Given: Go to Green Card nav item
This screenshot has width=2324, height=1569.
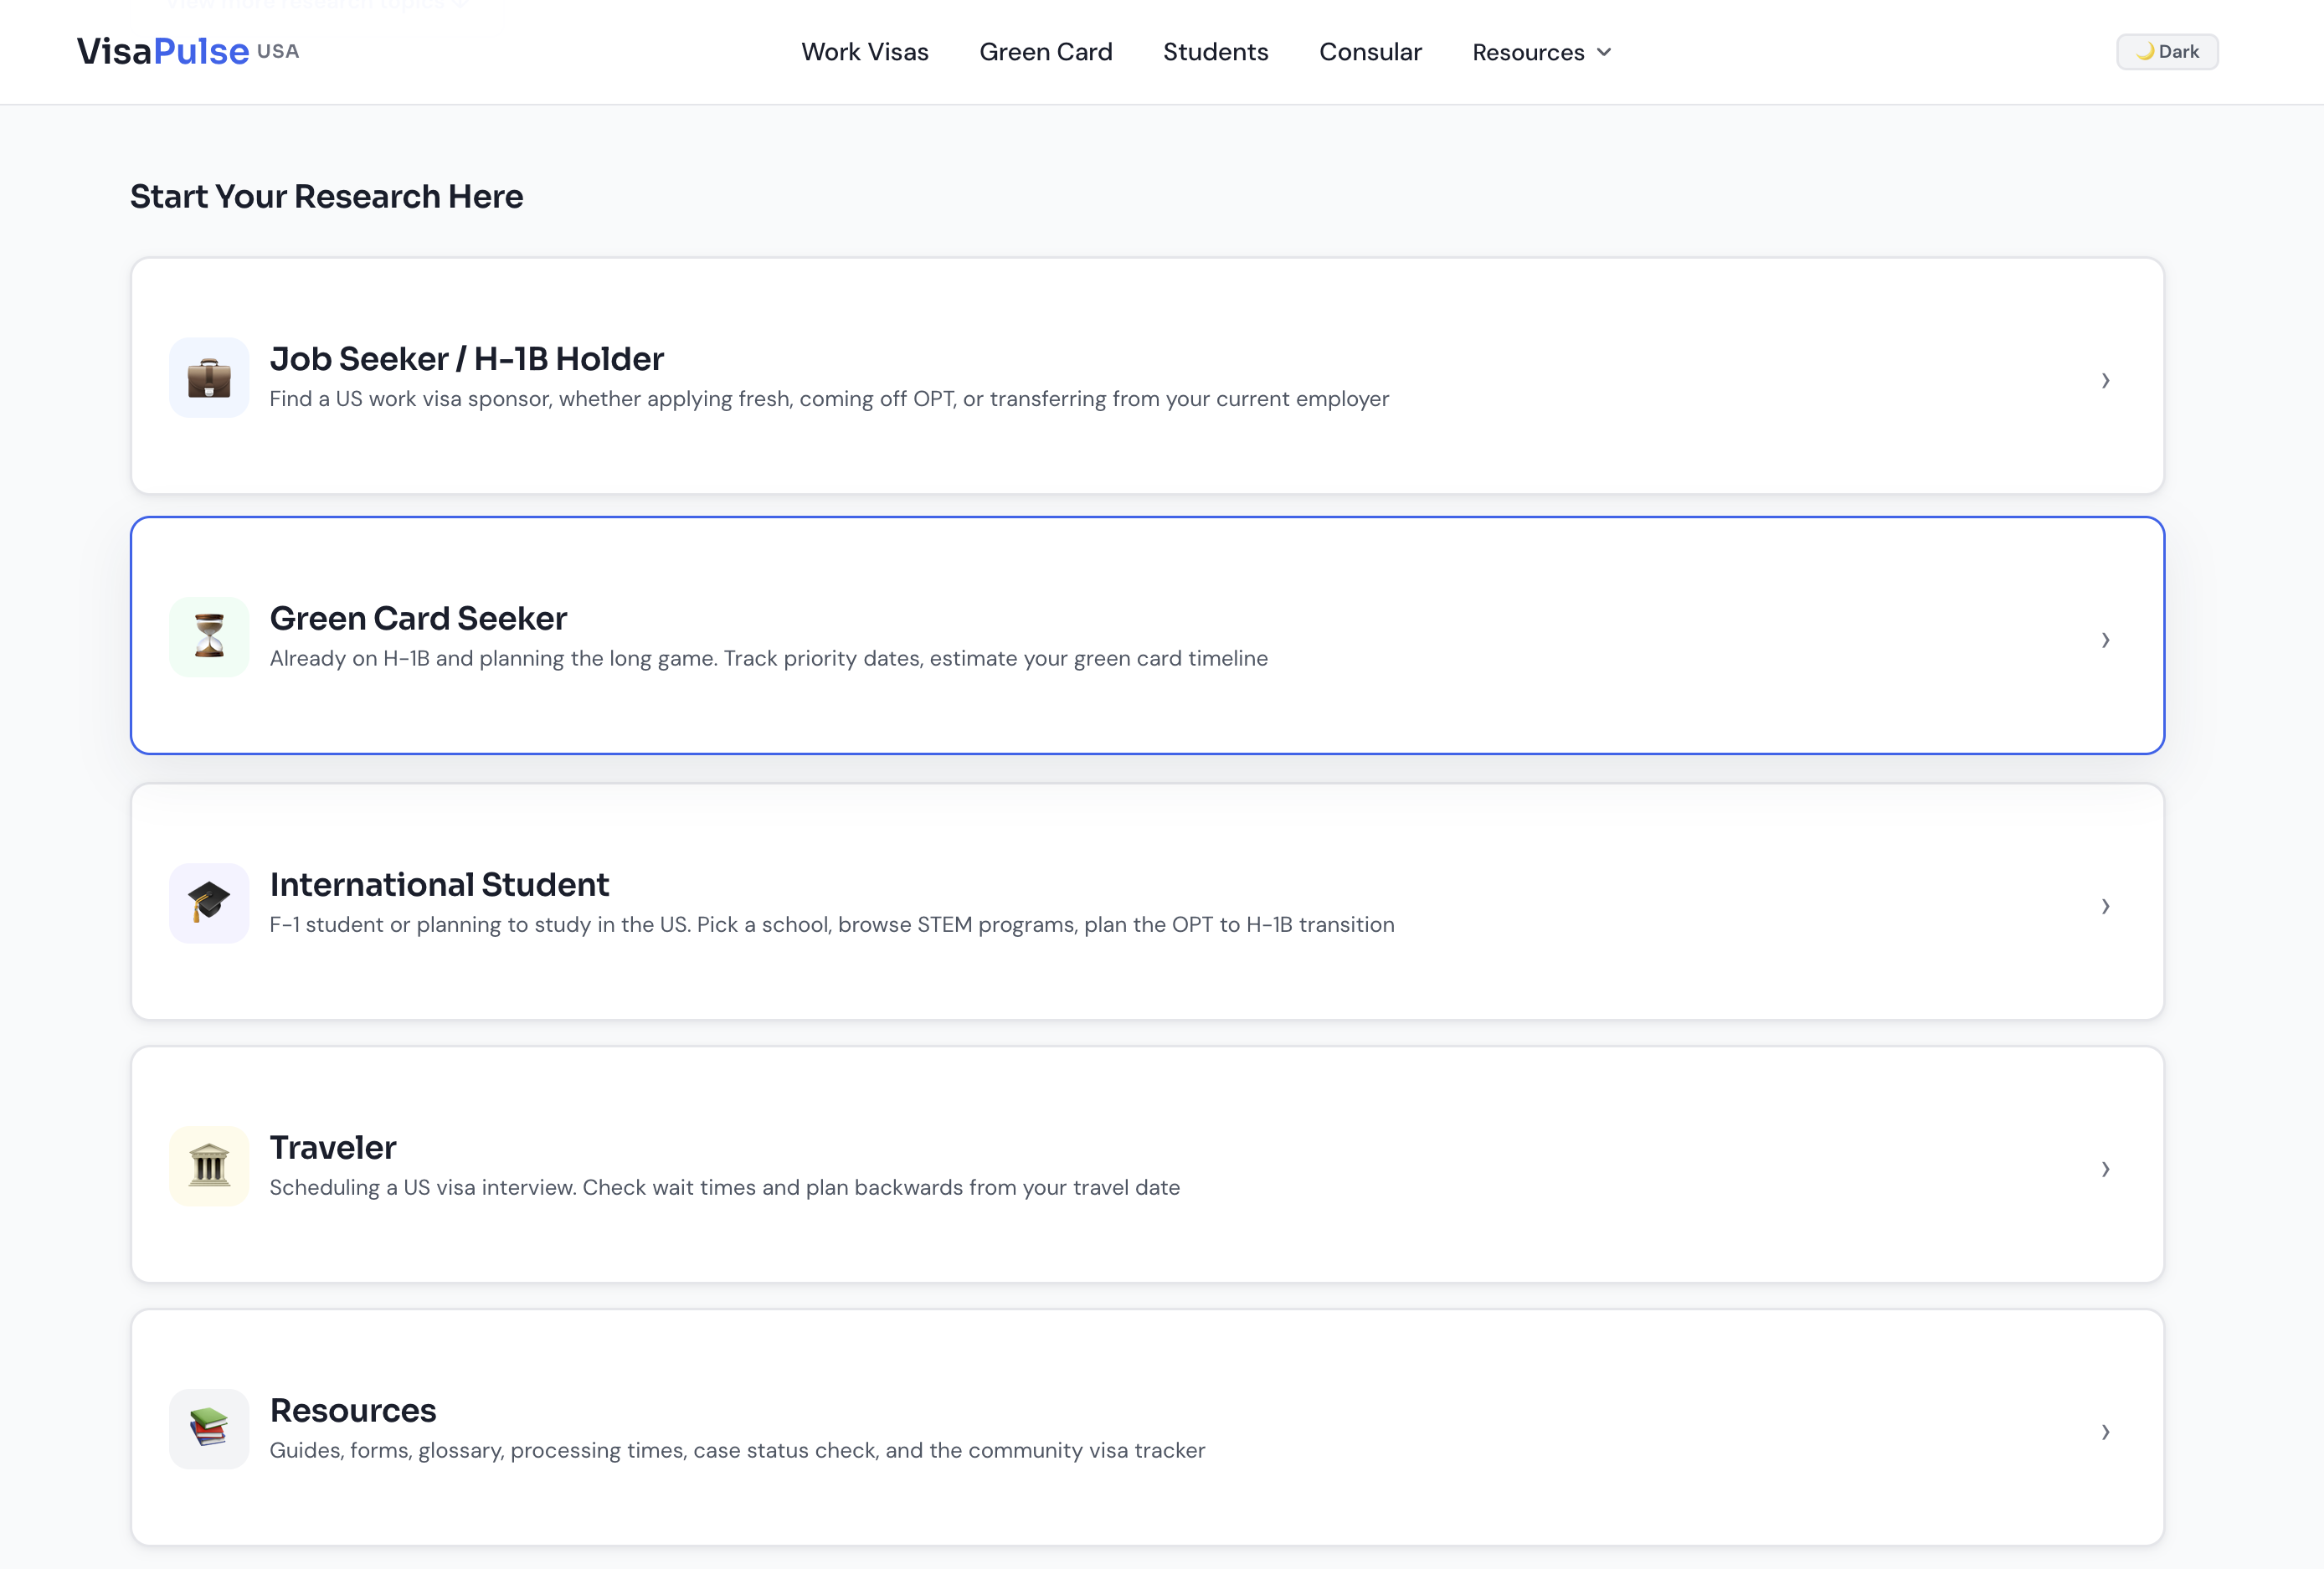Looking at the screenshot, I should point(1045,52).
